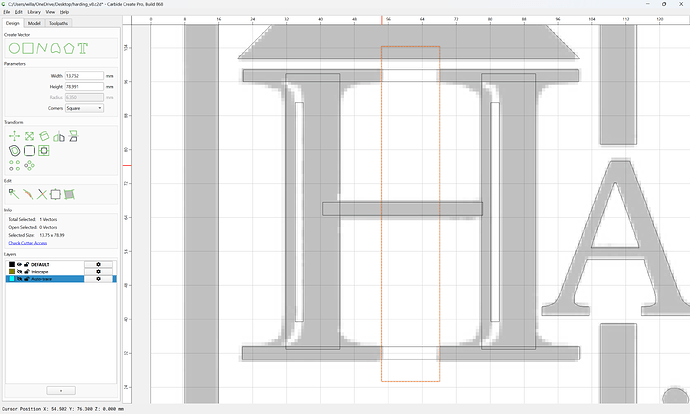Open settings for the Auto-trace layer

[98, 279]
